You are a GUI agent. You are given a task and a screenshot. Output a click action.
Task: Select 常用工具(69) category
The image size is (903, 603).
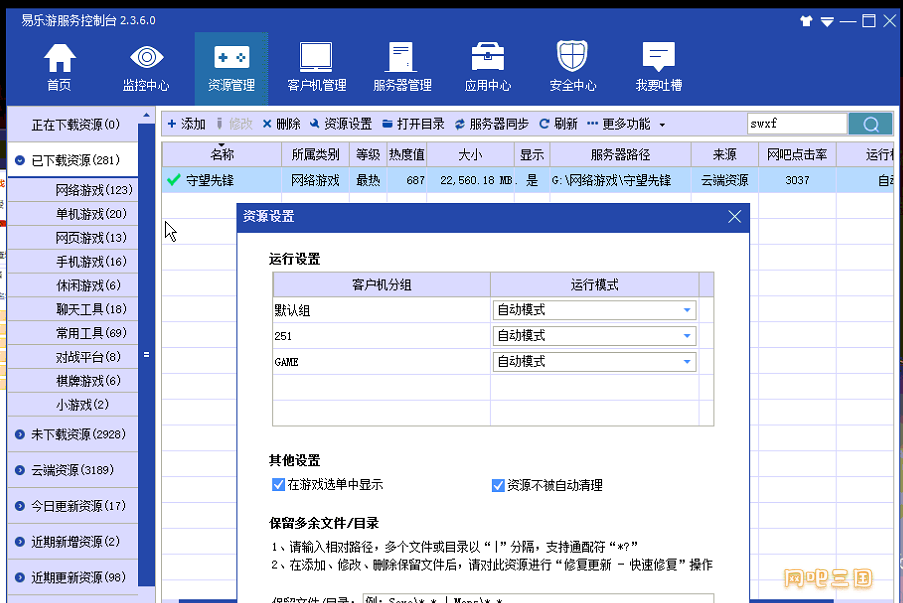click(73, 333)
